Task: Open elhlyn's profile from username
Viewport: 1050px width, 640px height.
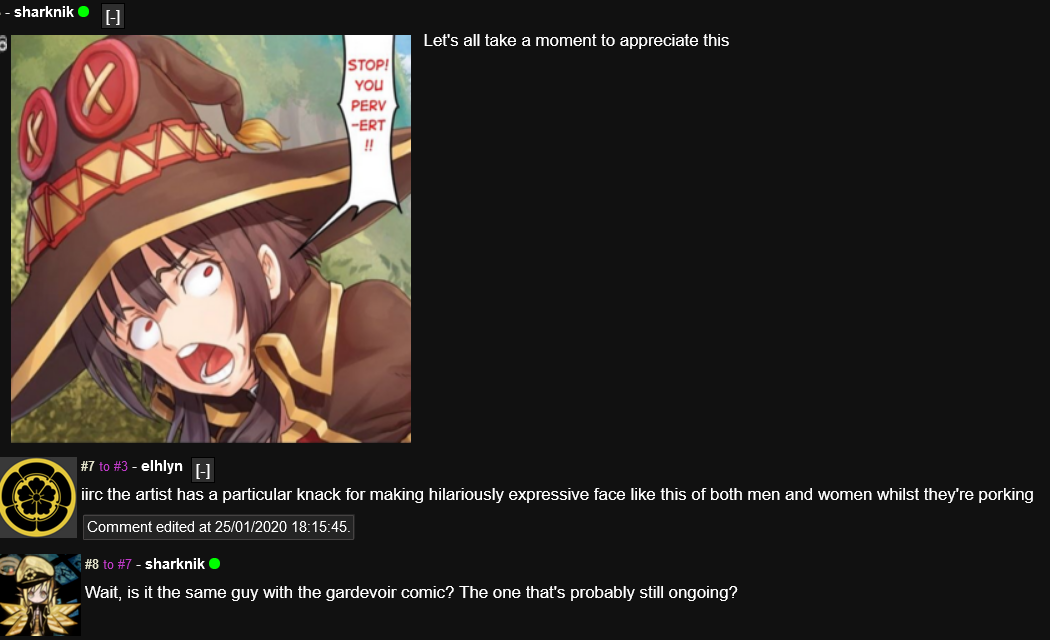Action: point(161,466)
